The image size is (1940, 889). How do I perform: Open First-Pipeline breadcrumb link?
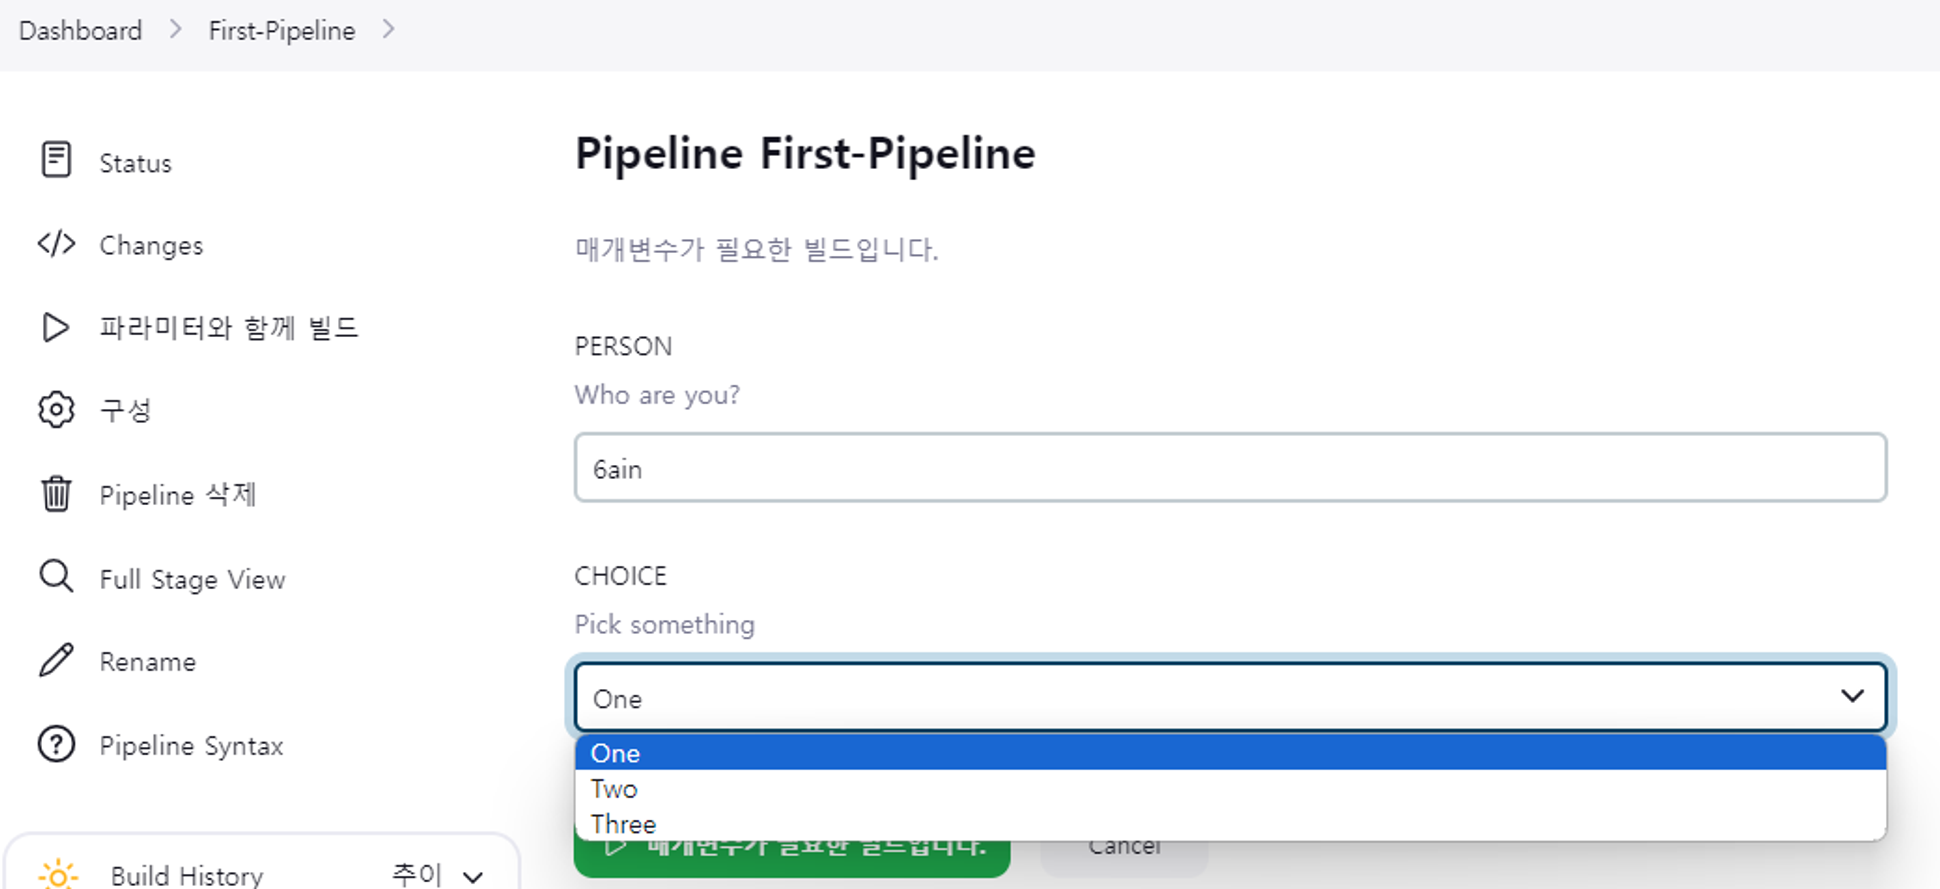coord(281,31)
